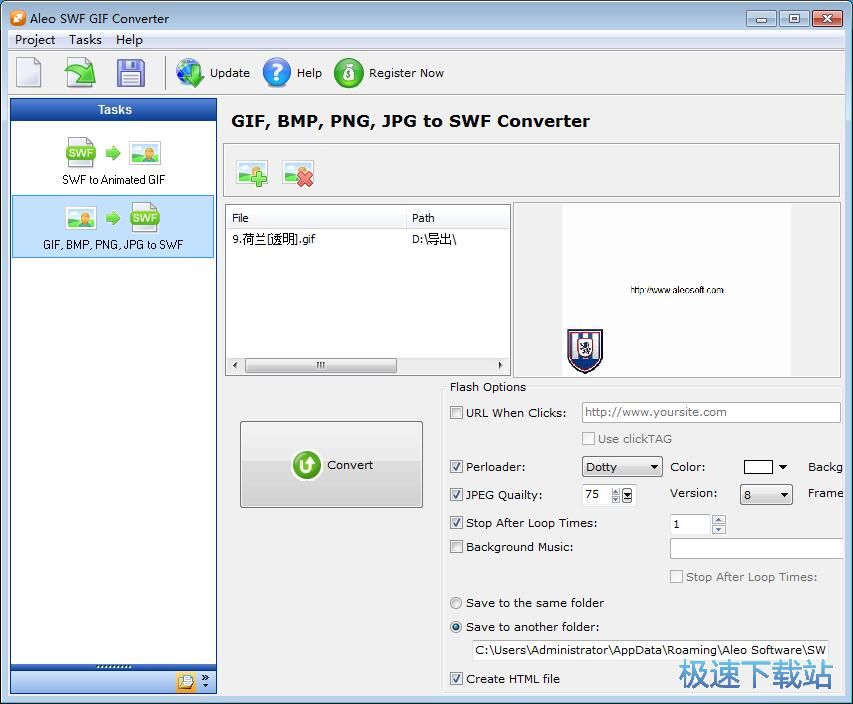The width and height of the screenshot is (853, 704).
Task: Enable URL When Clicks checkbox
Action: point(456,412)
